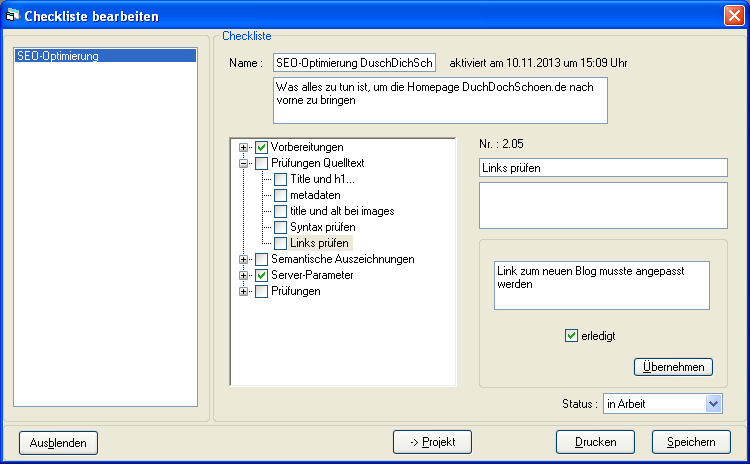The image size is (750, 464).
Task: Check the Prüfungen Quelltext checkbox
Action: (x=262, y=163)
